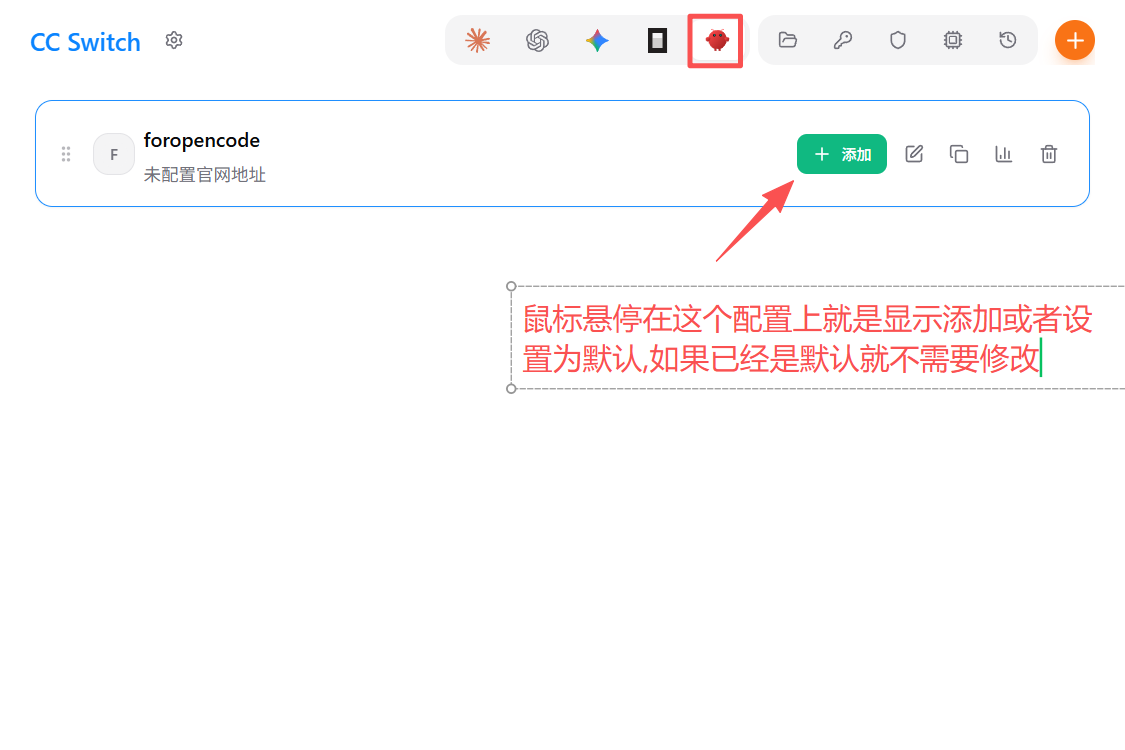Image resolution: width=1125 pixels, height=750 pixels.
Task: Click the drag handle on foropencode card
Action: click(x=66, y=154)
